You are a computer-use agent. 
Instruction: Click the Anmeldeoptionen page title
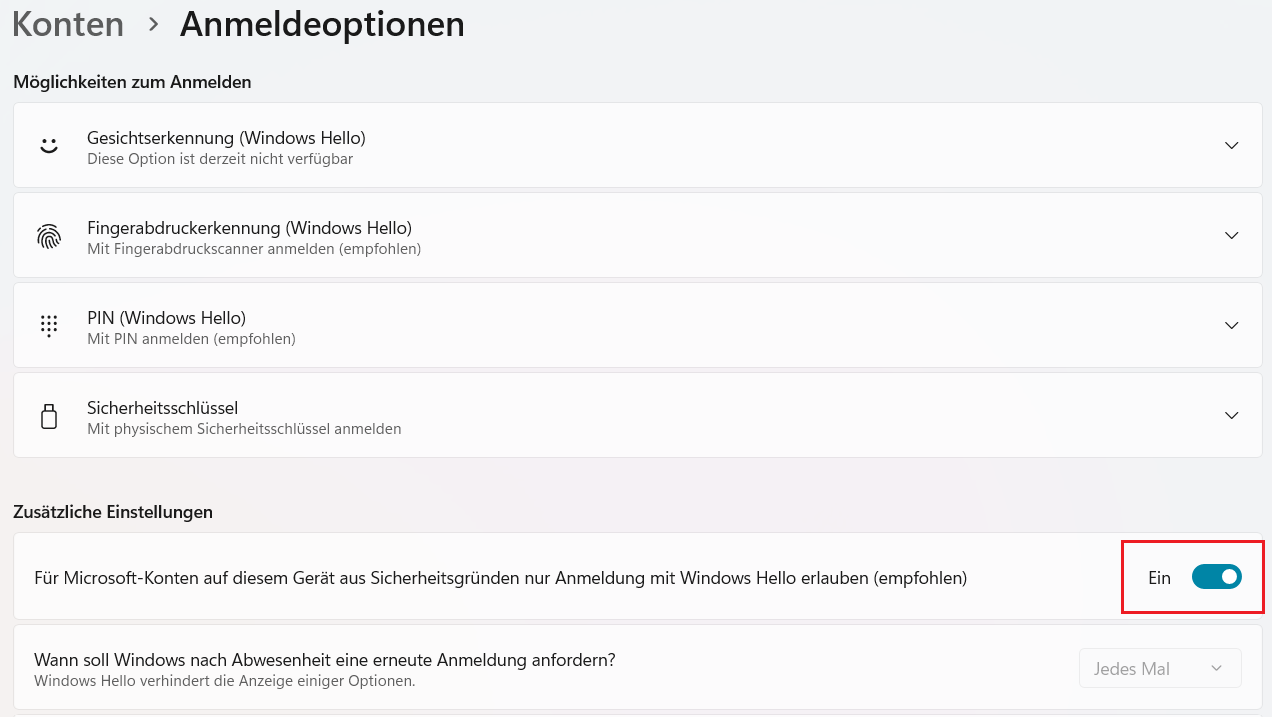tap(322, 24)
